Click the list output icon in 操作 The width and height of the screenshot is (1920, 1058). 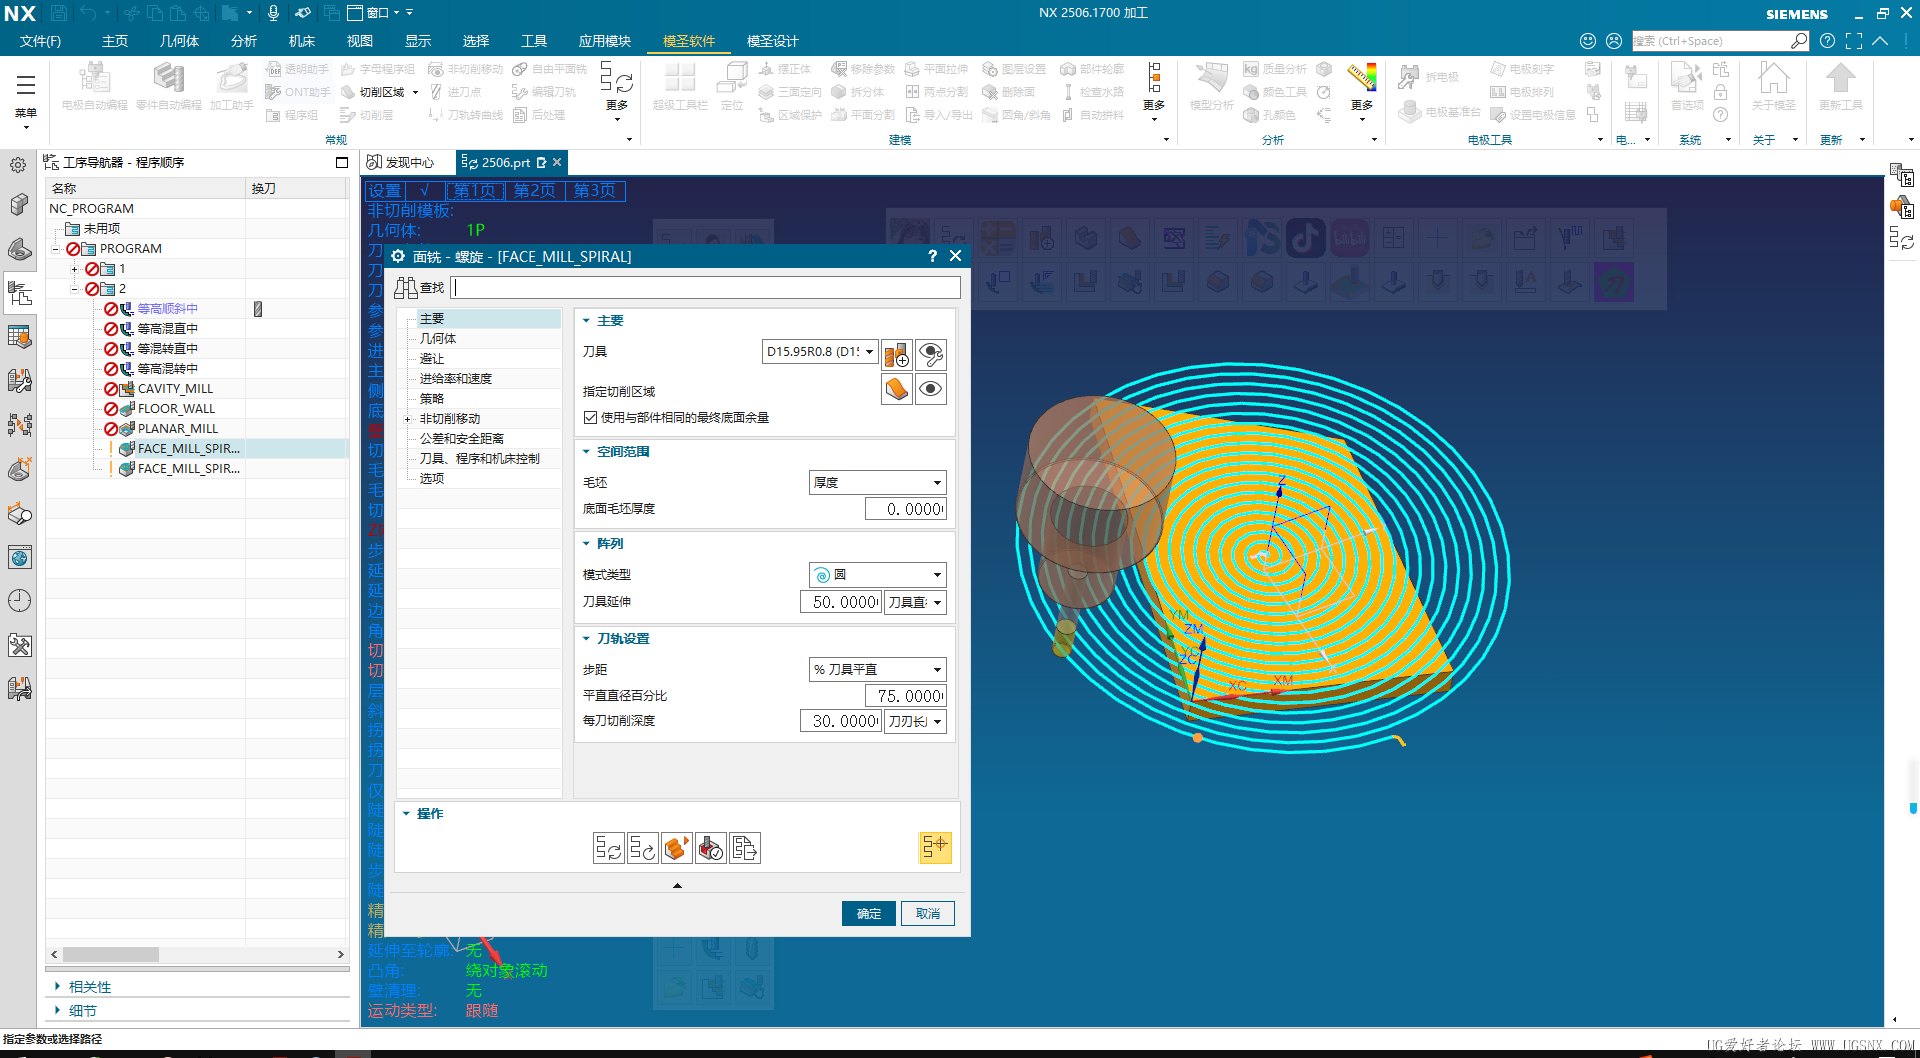click(745, 848)
